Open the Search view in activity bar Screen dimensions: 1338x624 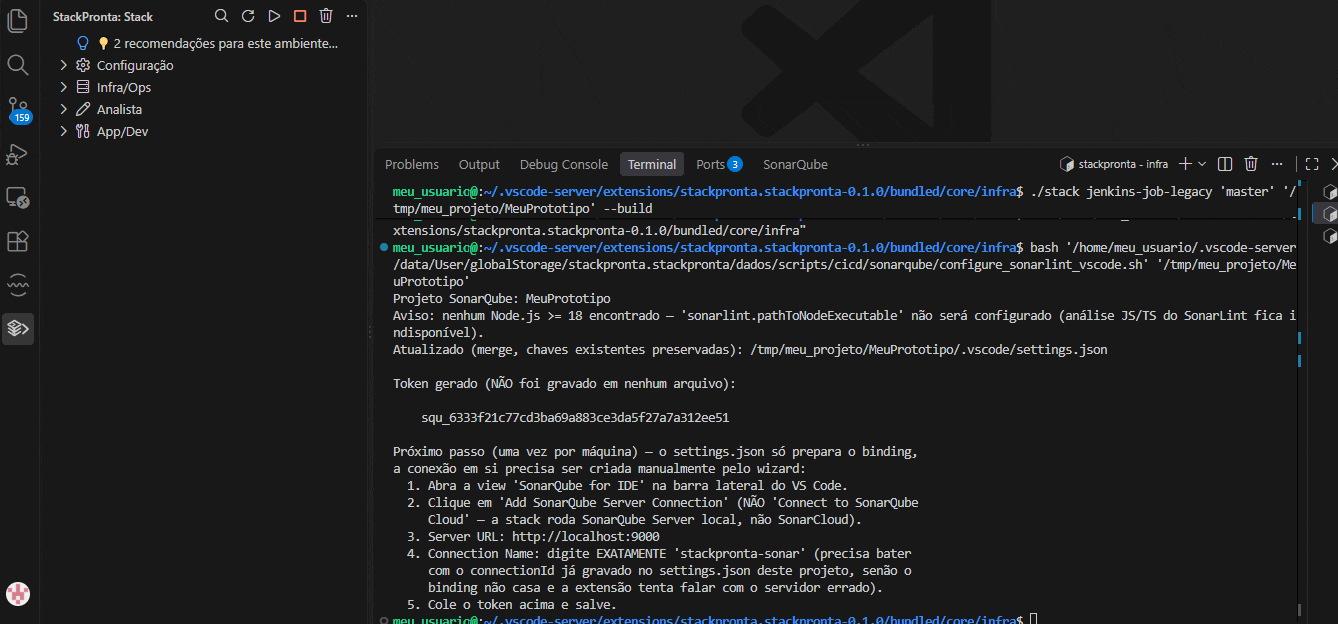pos(17,65)
